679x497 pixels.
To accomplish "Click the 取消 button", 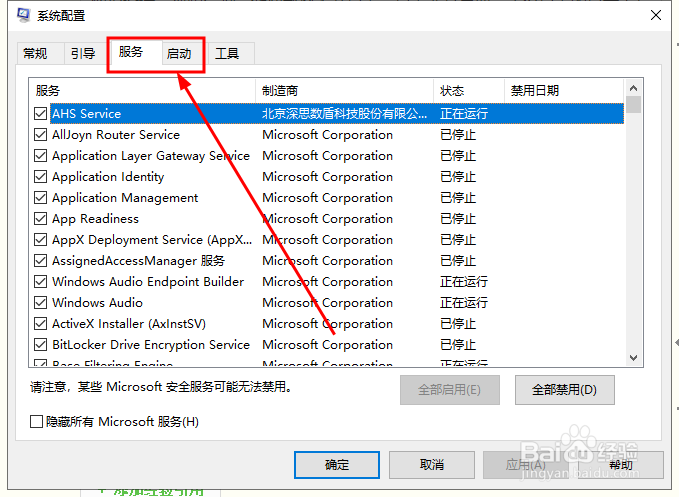I will pos(432,465).
